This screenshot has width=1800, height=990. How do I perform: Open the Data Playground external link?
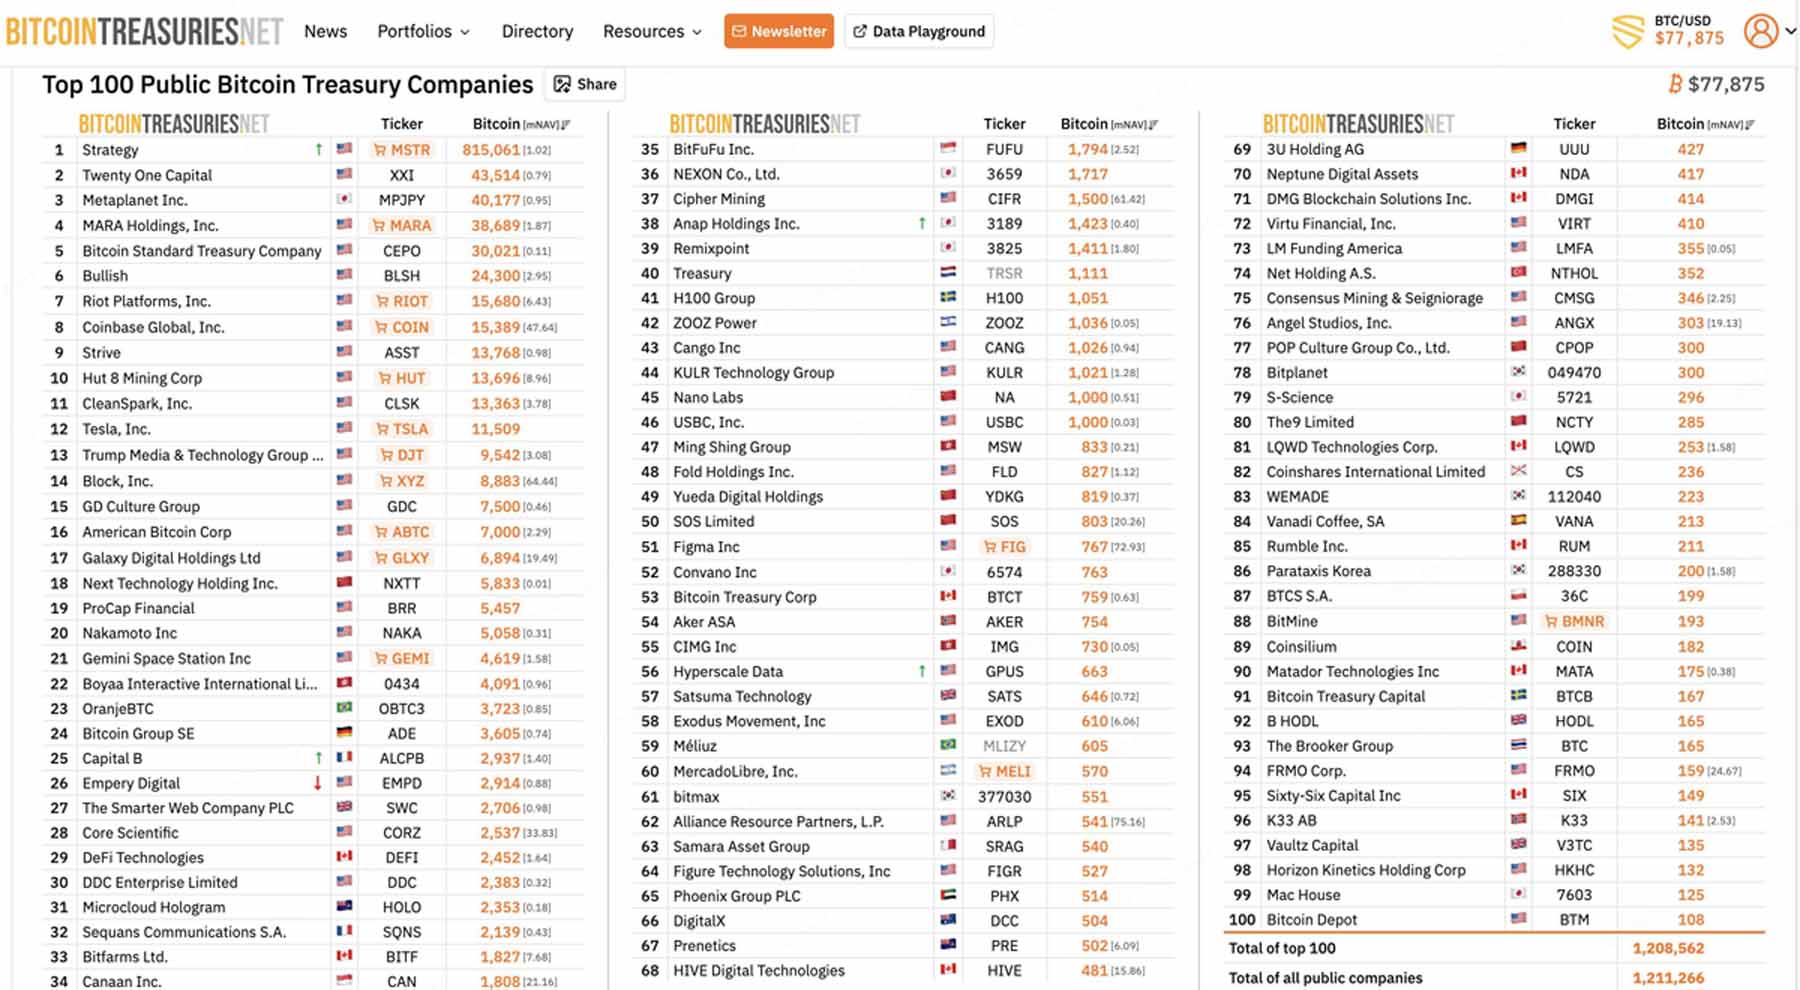pyautogui.click(x=919, y=31)
